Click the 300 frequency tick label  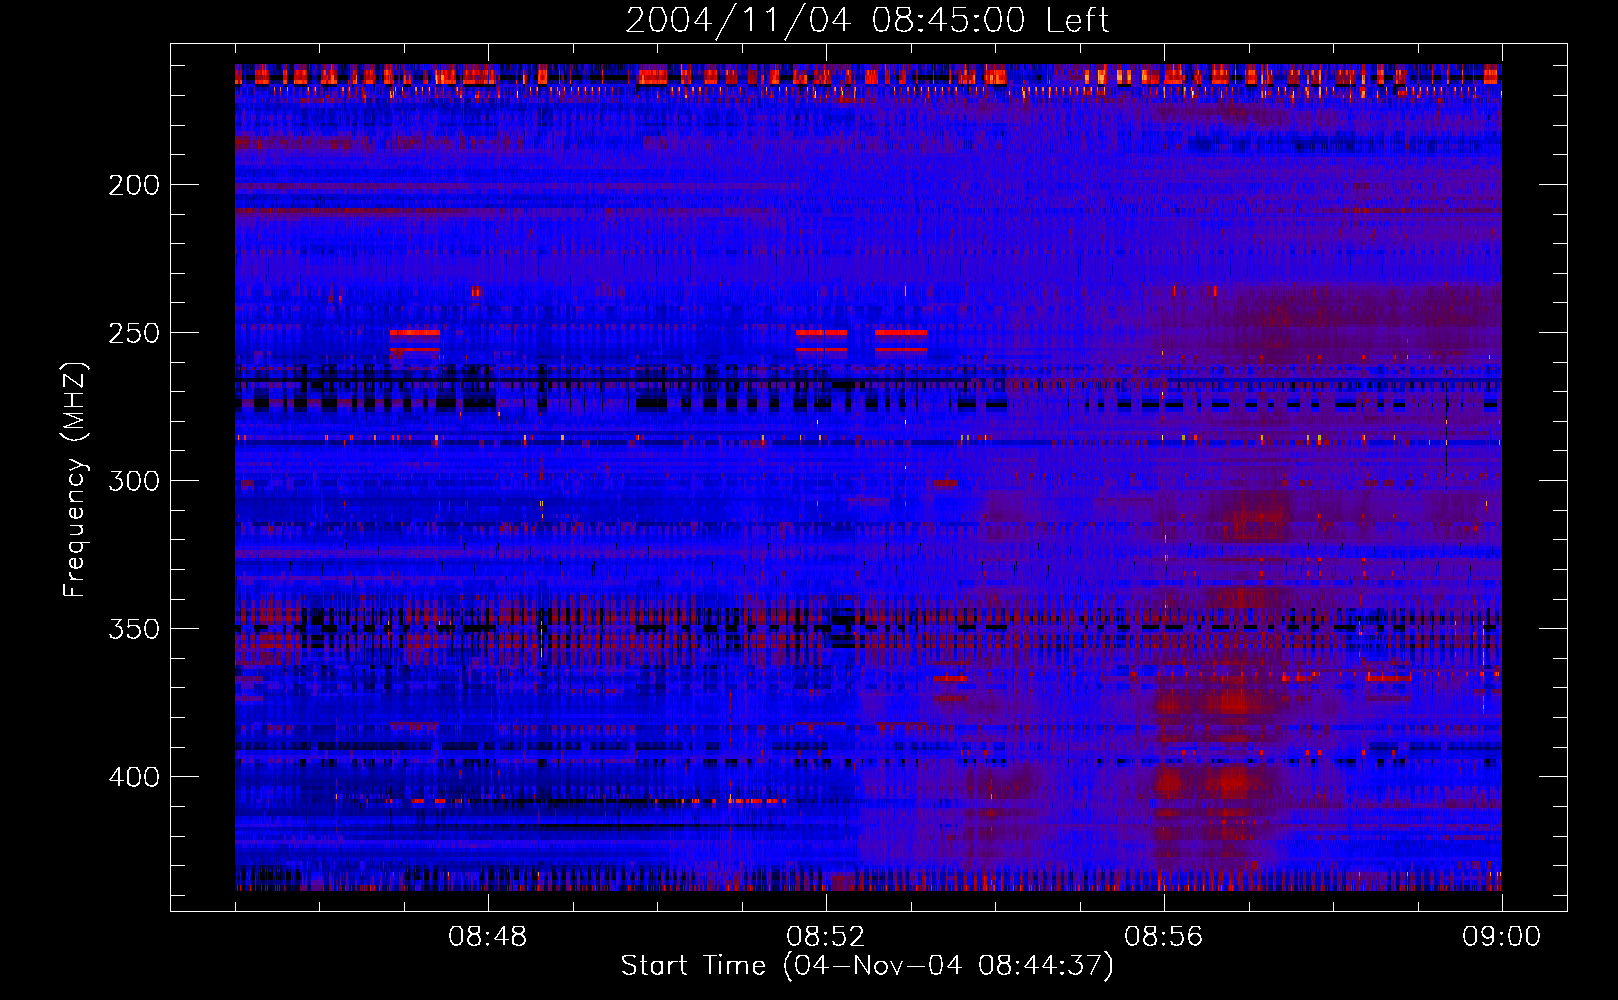pos(134,481)
